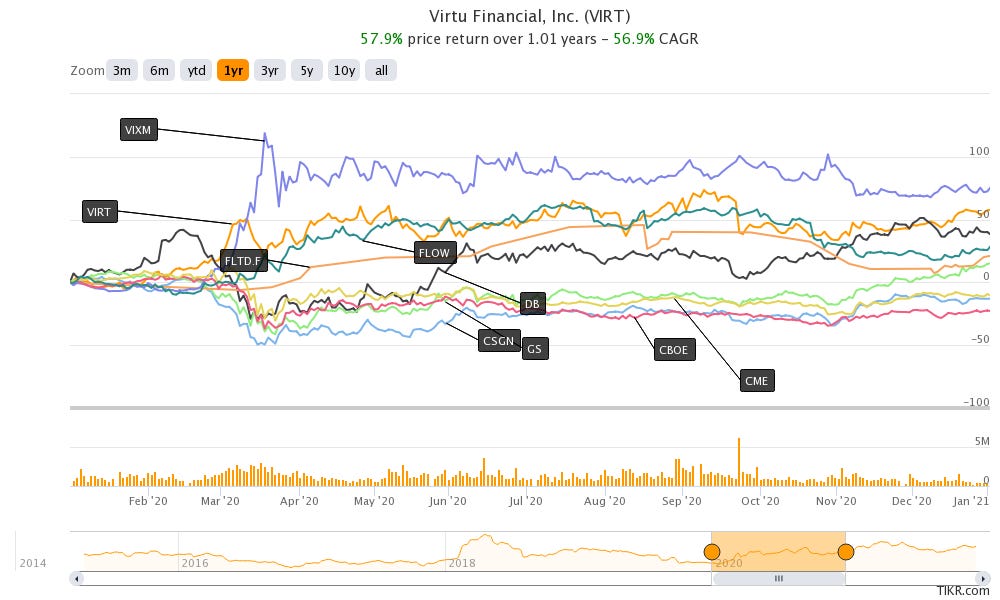Select the CME series label

[x=757, y=381]
